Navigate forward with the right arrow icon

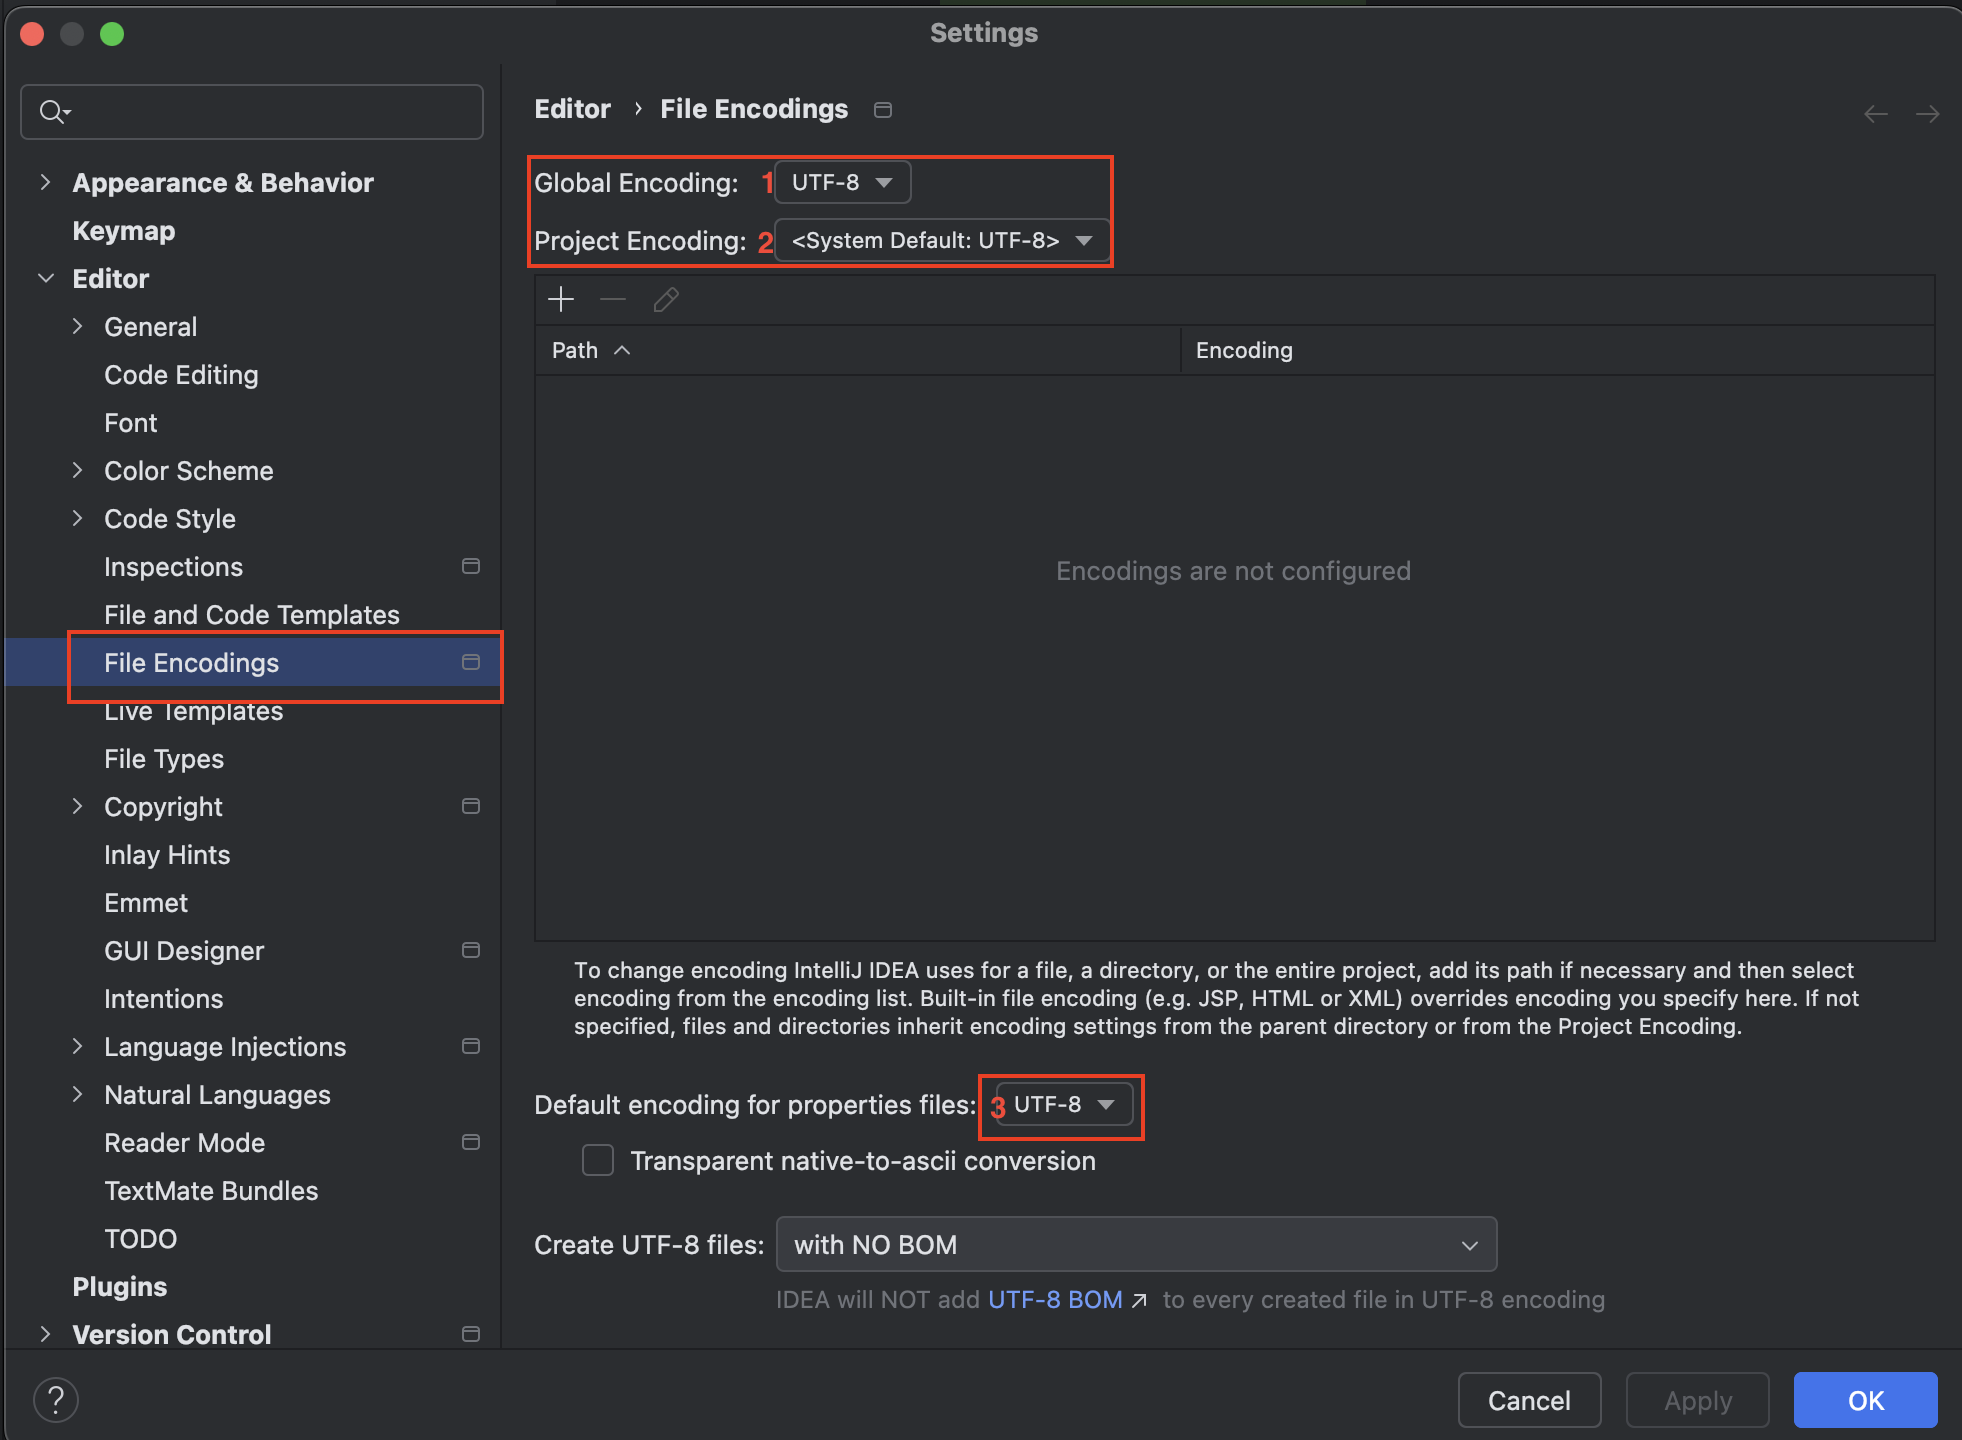pyautogui.click(x=1928, y=114)
